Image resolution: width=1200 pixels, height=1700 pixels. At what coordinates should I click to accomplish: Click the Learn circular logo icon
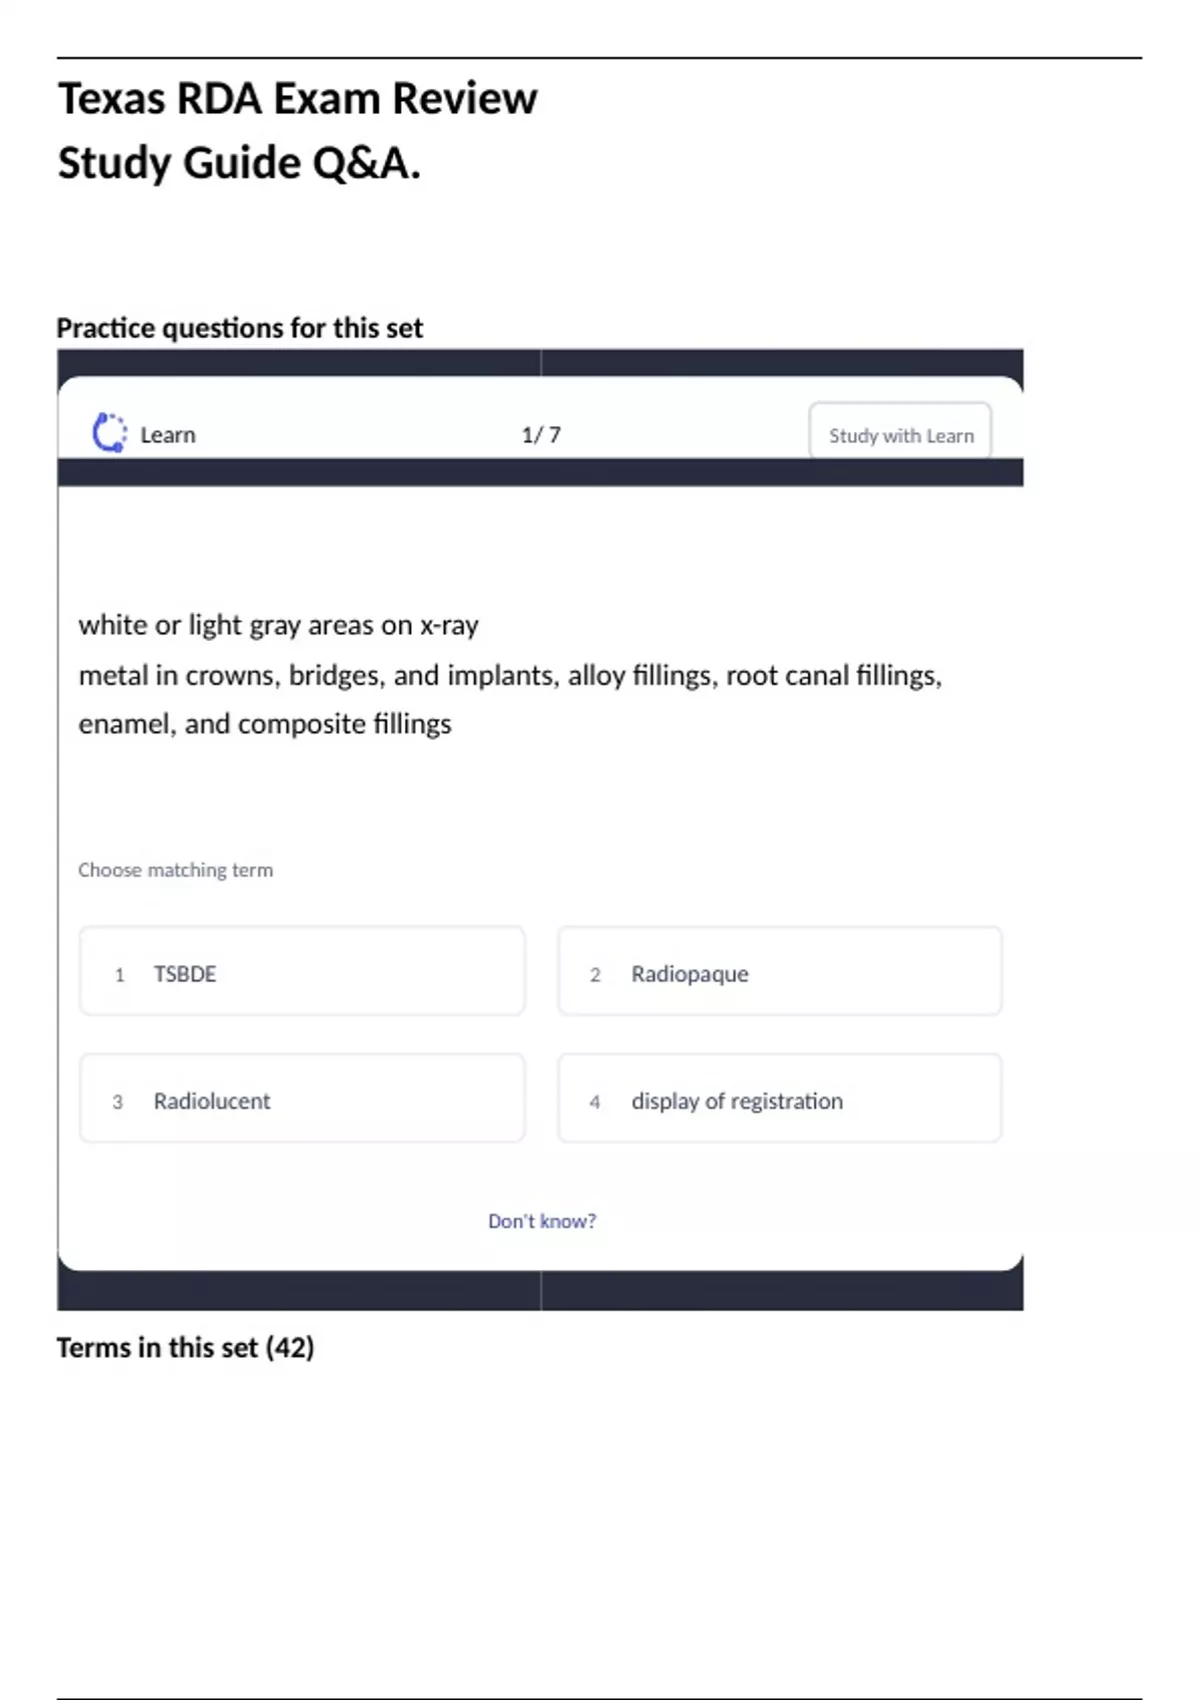pos(109,433)
